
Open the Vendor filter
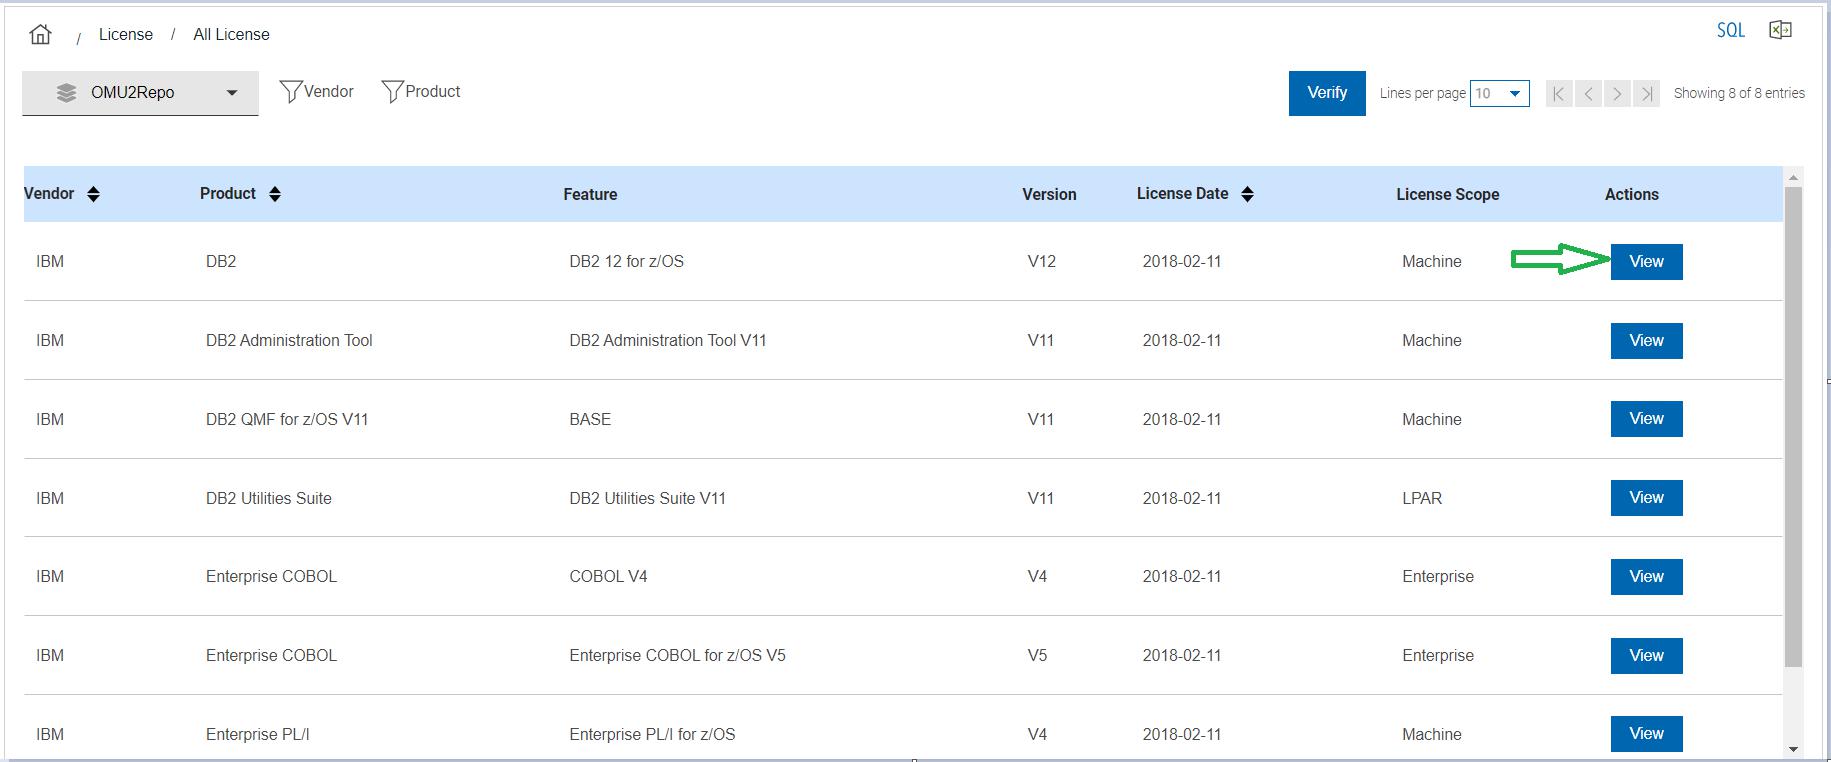(x=317, y=92)
